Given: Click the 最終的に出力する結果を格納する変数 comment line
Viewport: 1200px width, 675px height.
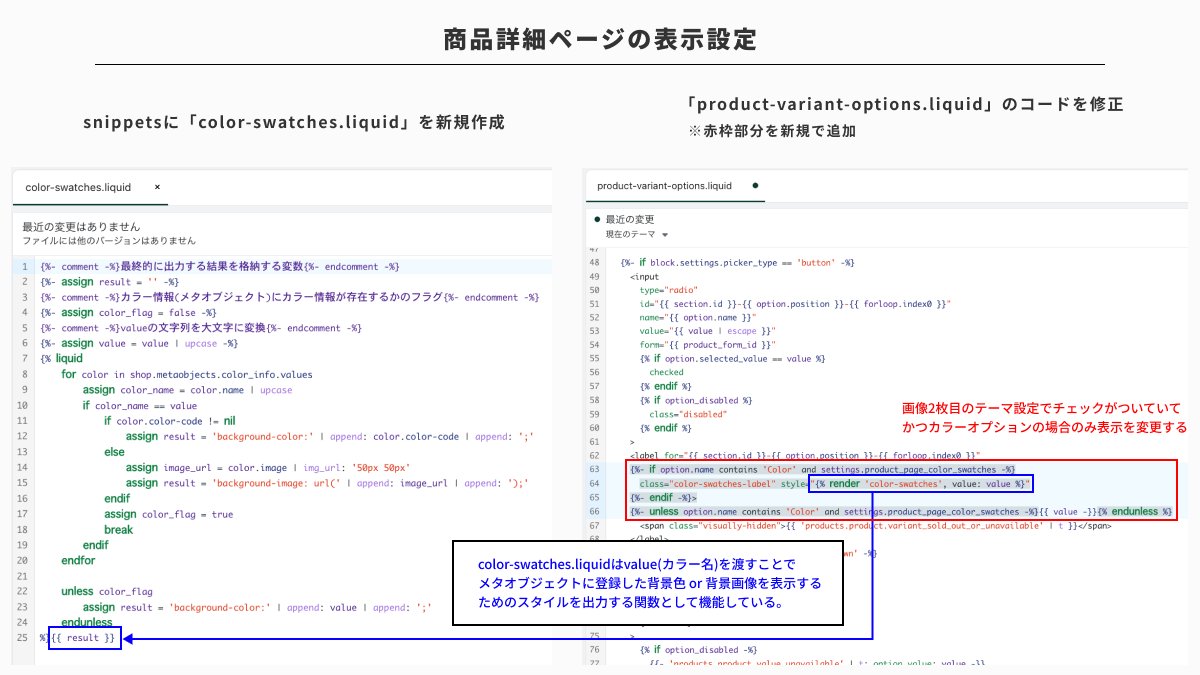Looking at the screenshot, I should (220, 267).
